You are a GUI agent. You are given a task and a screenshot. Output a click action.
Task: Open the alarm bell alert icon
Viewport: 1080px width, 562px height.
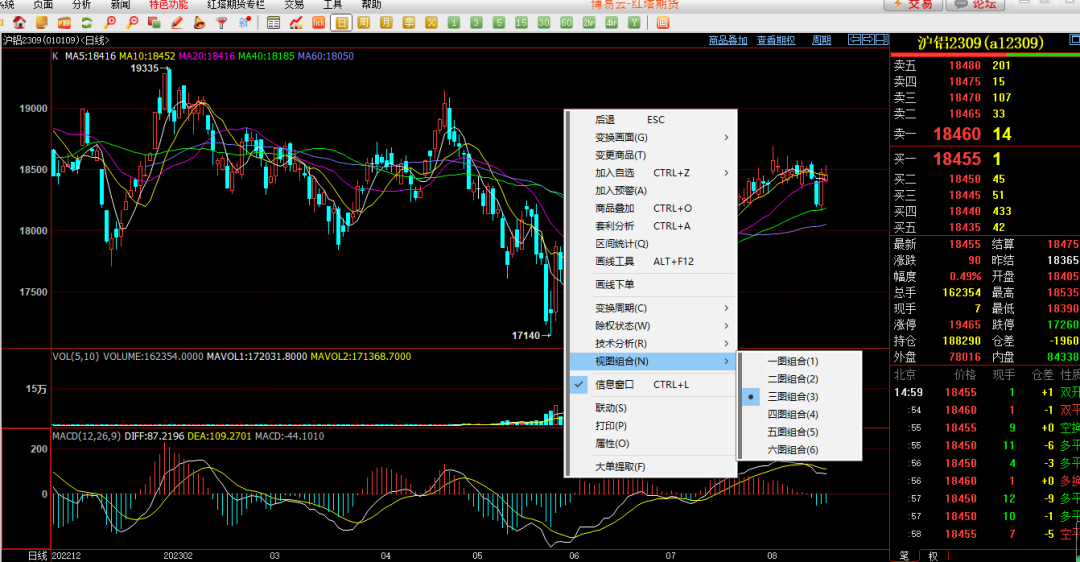[x=199, y=23]
